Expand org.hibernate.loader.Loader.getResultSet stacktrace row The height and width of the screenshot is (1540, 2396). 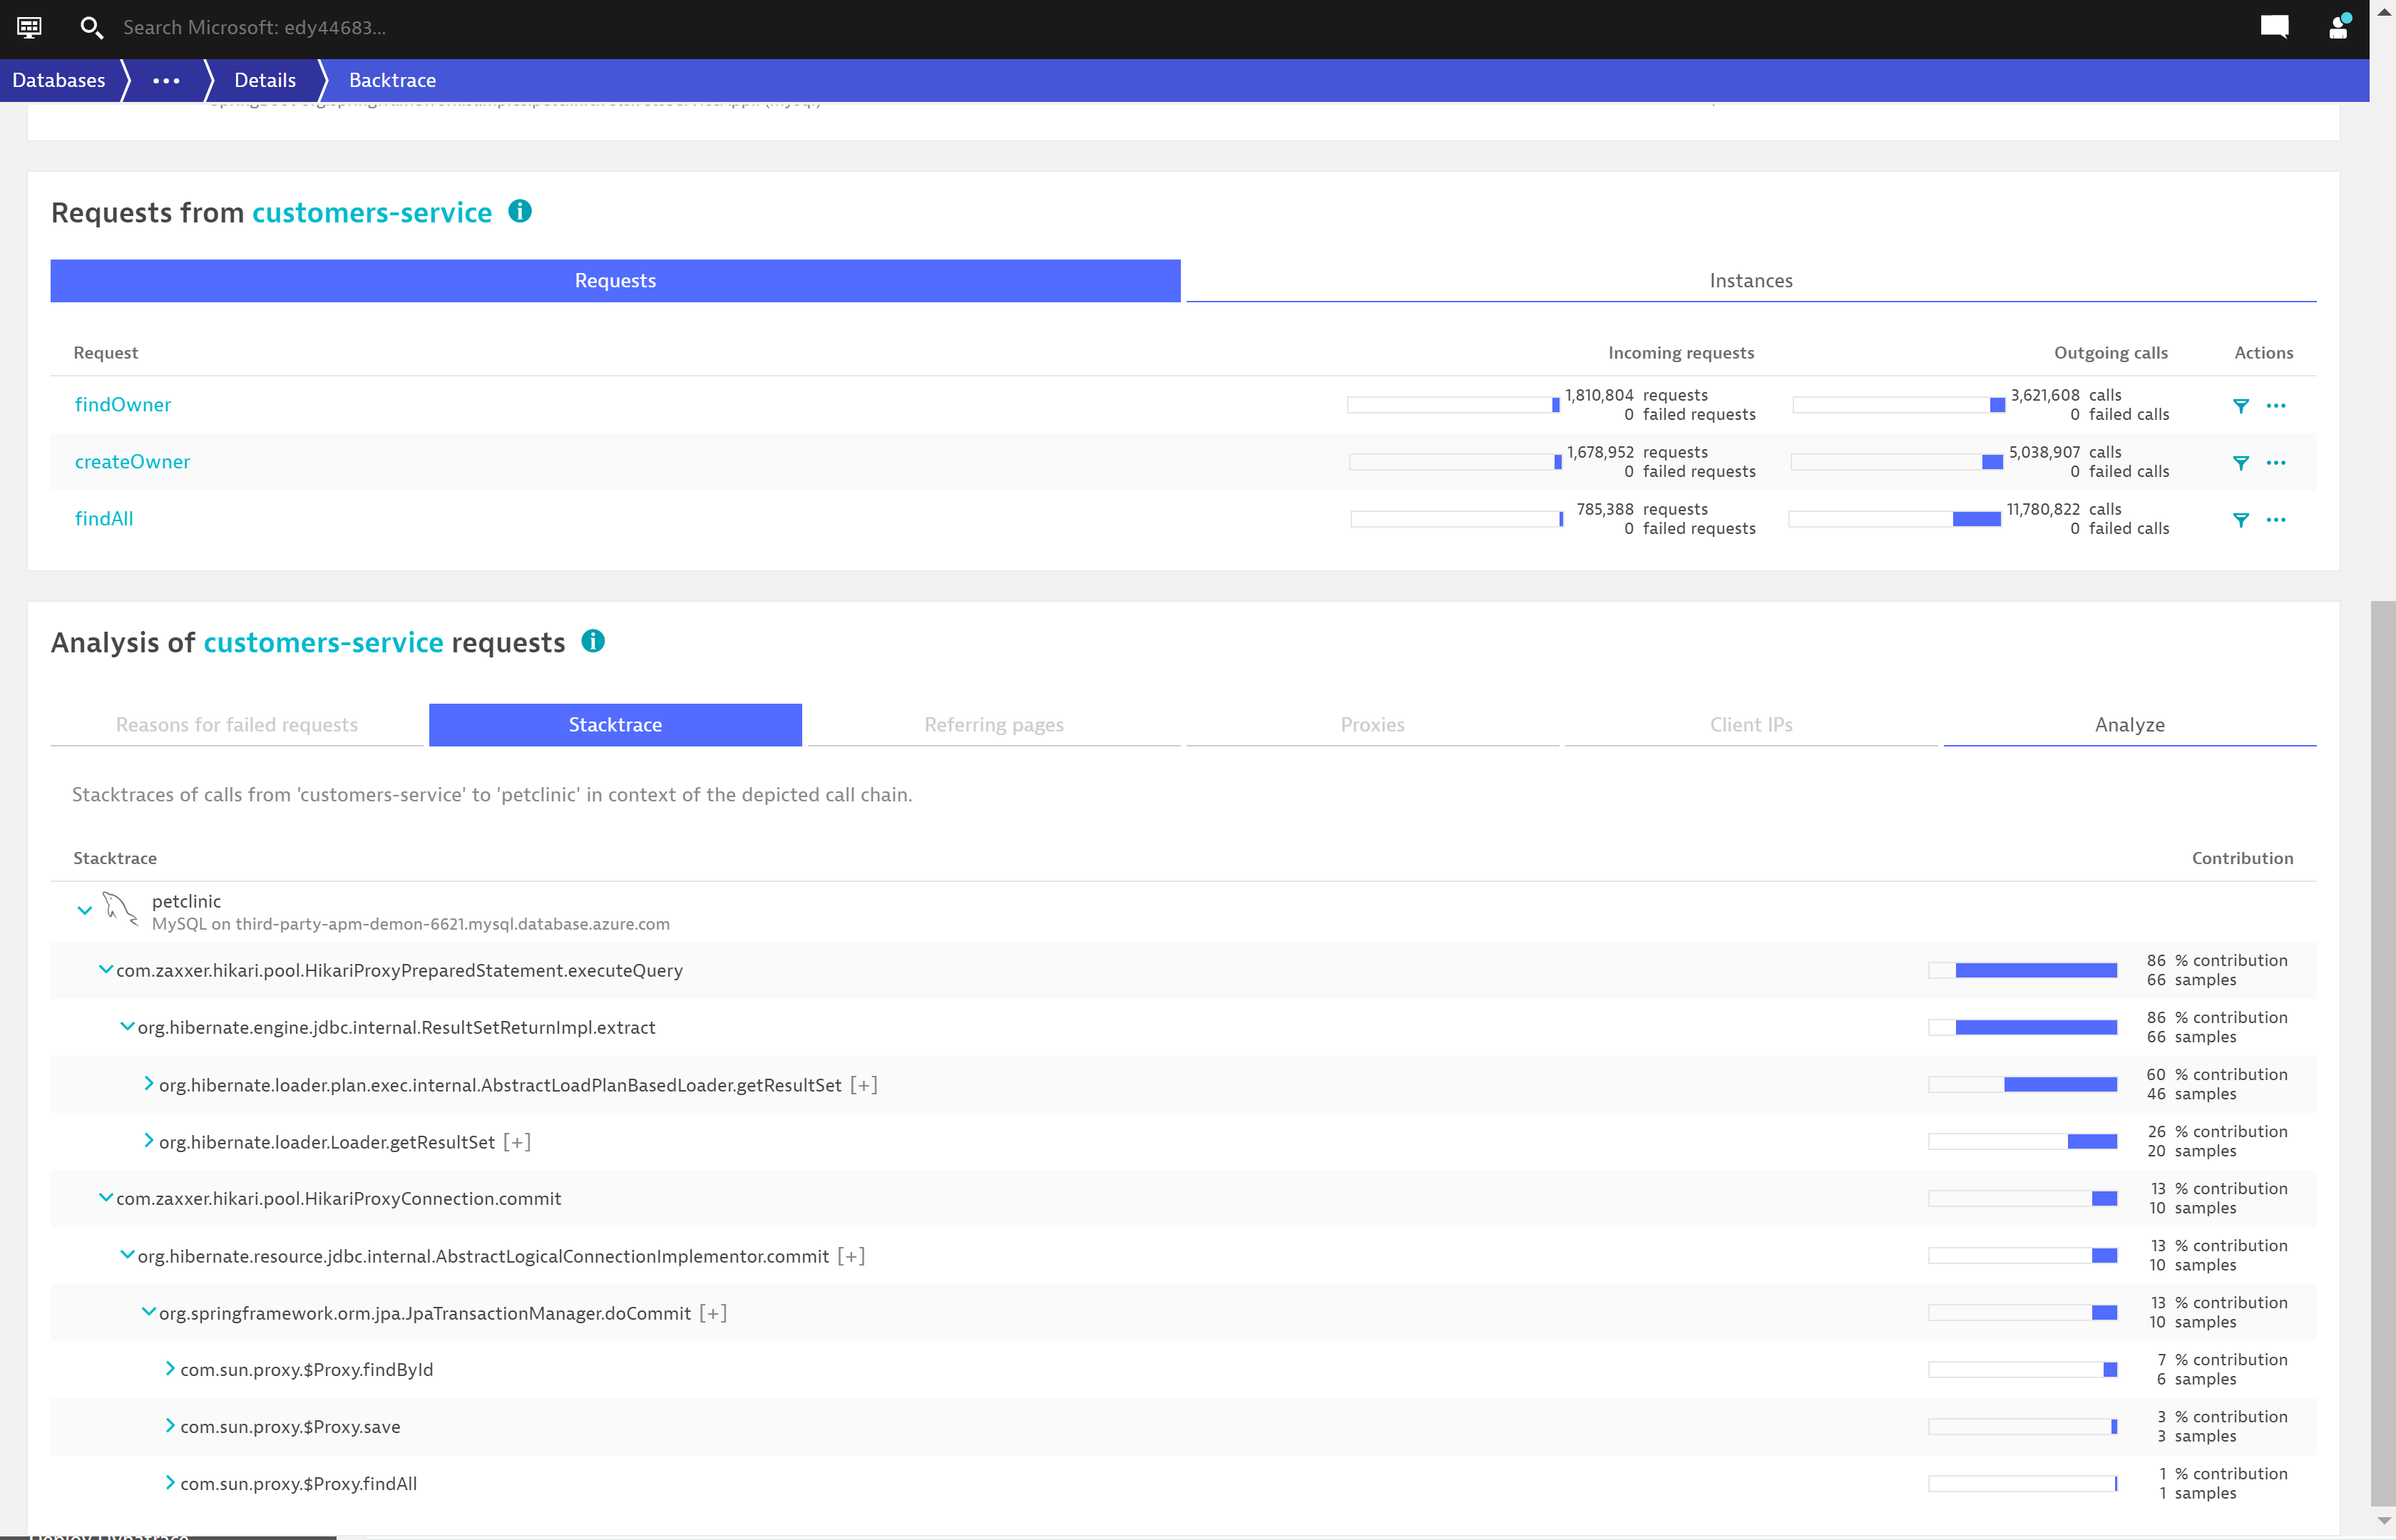pos(148,1141)
